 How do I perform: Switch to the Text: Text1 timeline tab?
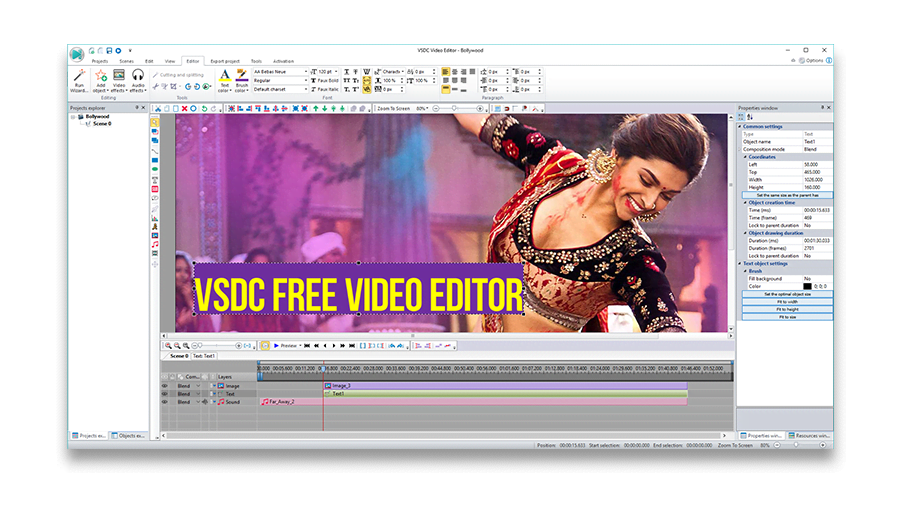click(204, 356)
